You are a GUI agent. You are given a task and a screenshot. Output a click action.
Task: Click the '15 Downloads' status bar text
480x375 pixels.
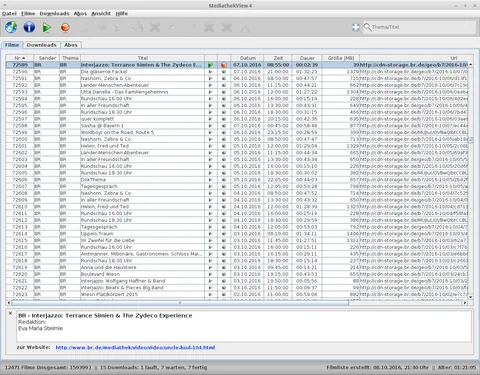[x=153, y=367]
